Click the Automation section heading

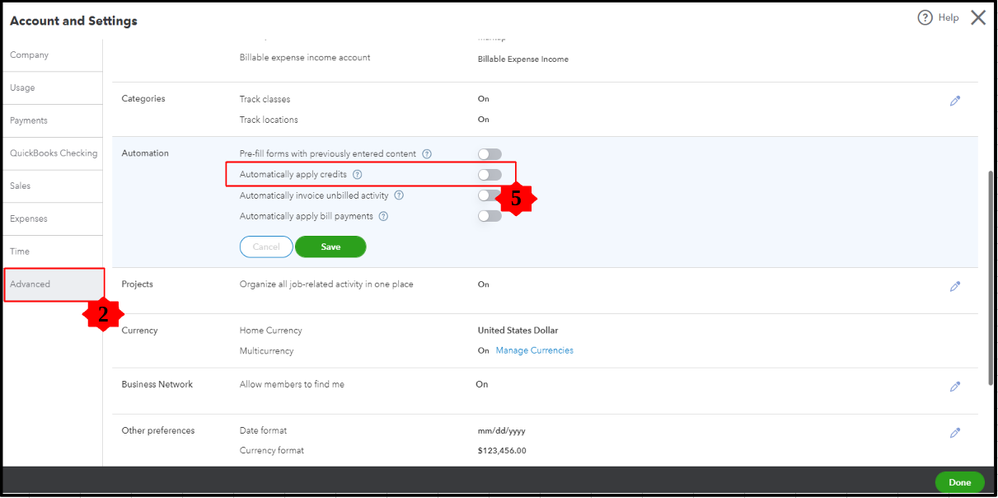click(x=145, y=153)
